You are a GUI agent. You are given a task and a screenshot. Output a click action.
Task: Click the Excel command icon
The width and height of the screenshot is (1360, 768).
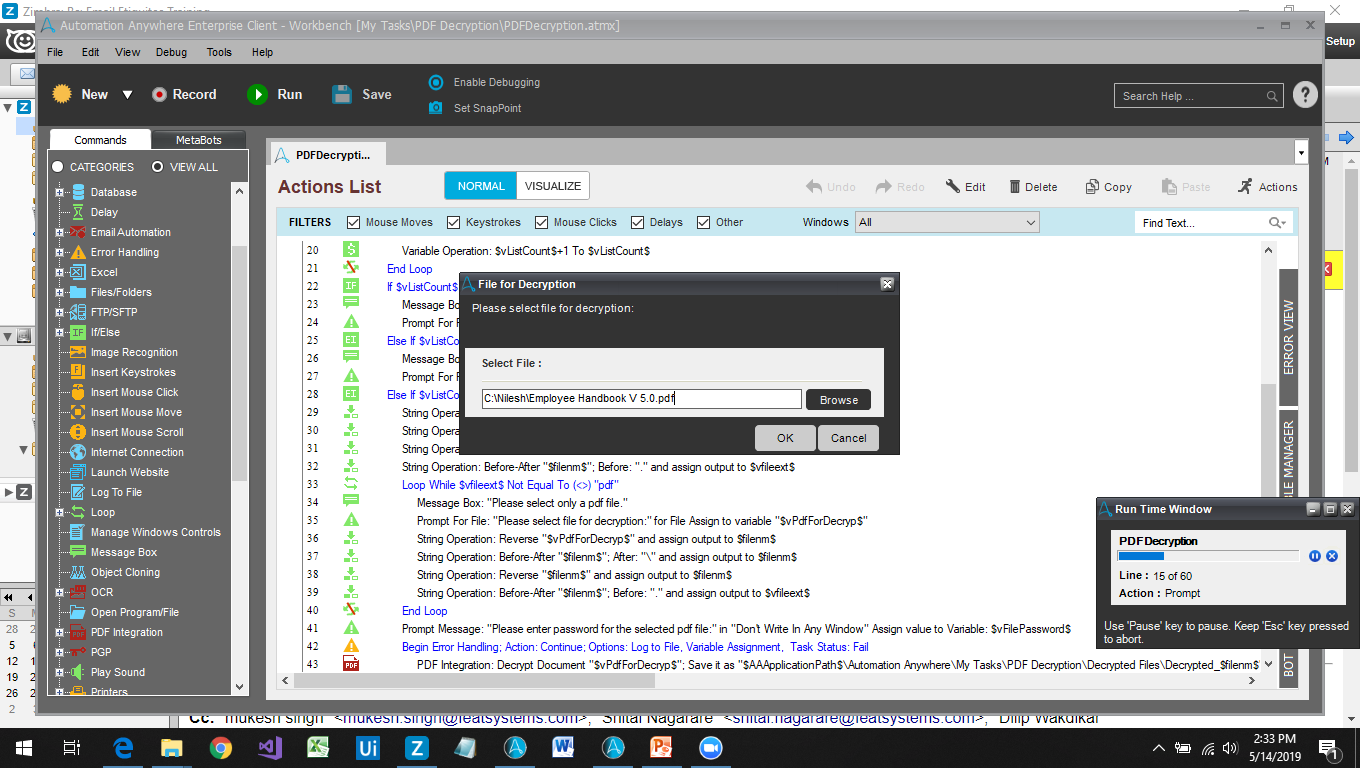pyautogui.click(x=78, y=272)
